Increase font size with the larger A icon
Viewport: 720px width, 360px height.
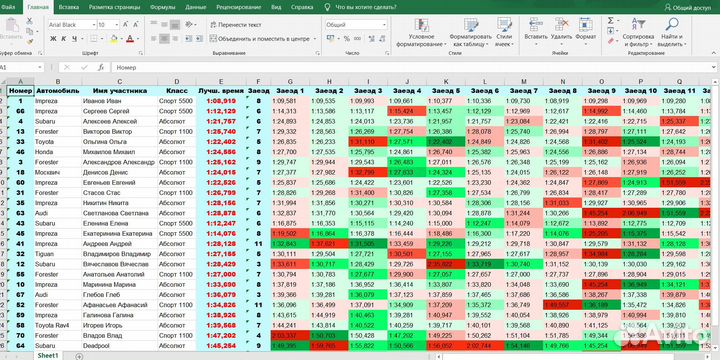125,24
